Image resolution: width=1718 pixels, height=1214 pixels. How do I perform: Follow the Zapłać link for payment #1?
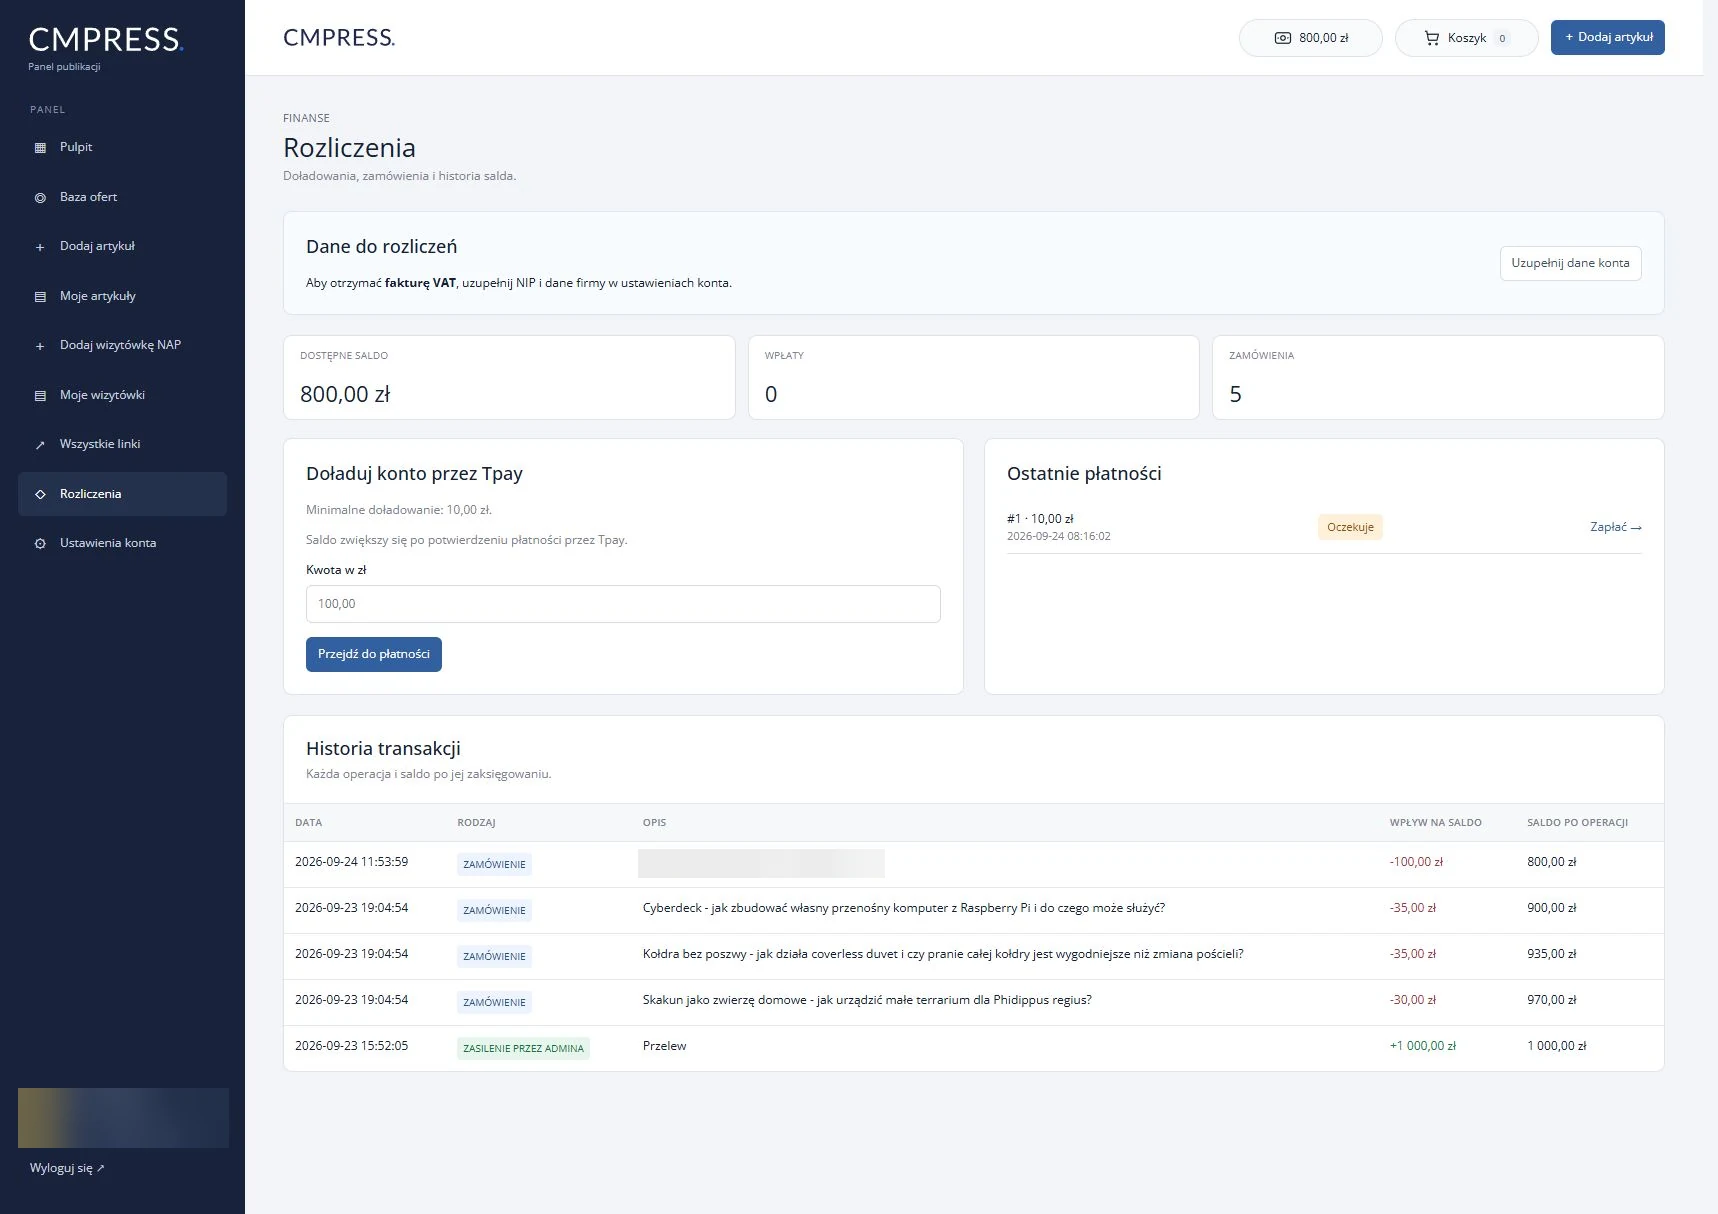(1616, 527)
